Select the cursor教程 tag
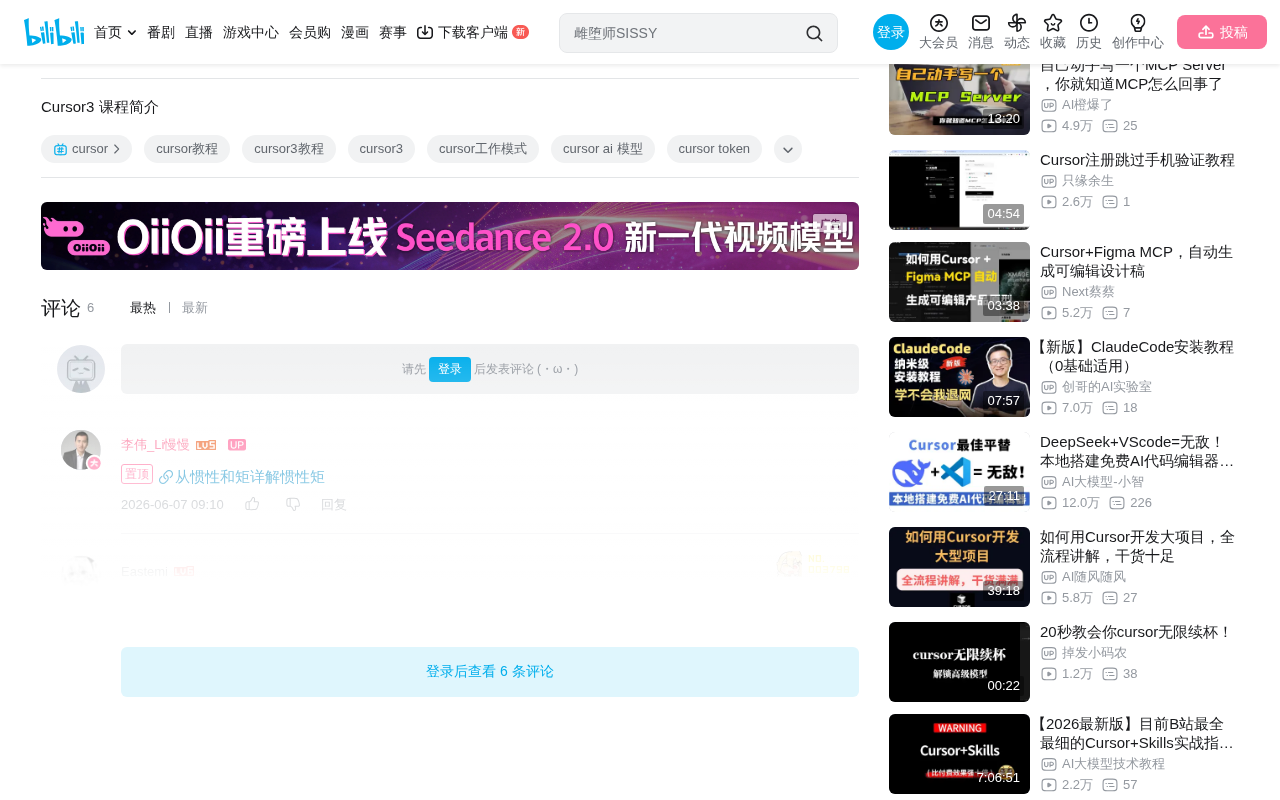This screenshot has height=800, width=1280. (187, 149)
